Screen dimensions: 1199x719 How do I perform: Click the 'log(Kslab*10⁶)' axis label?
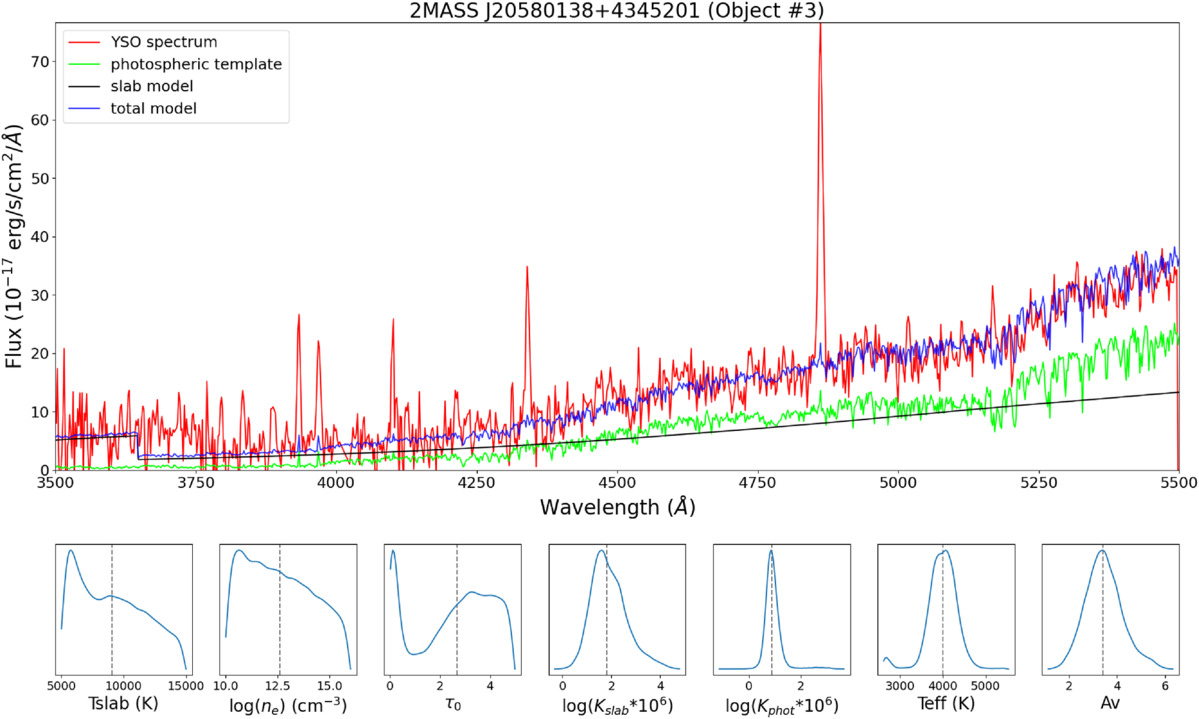[x=618, y=704]
